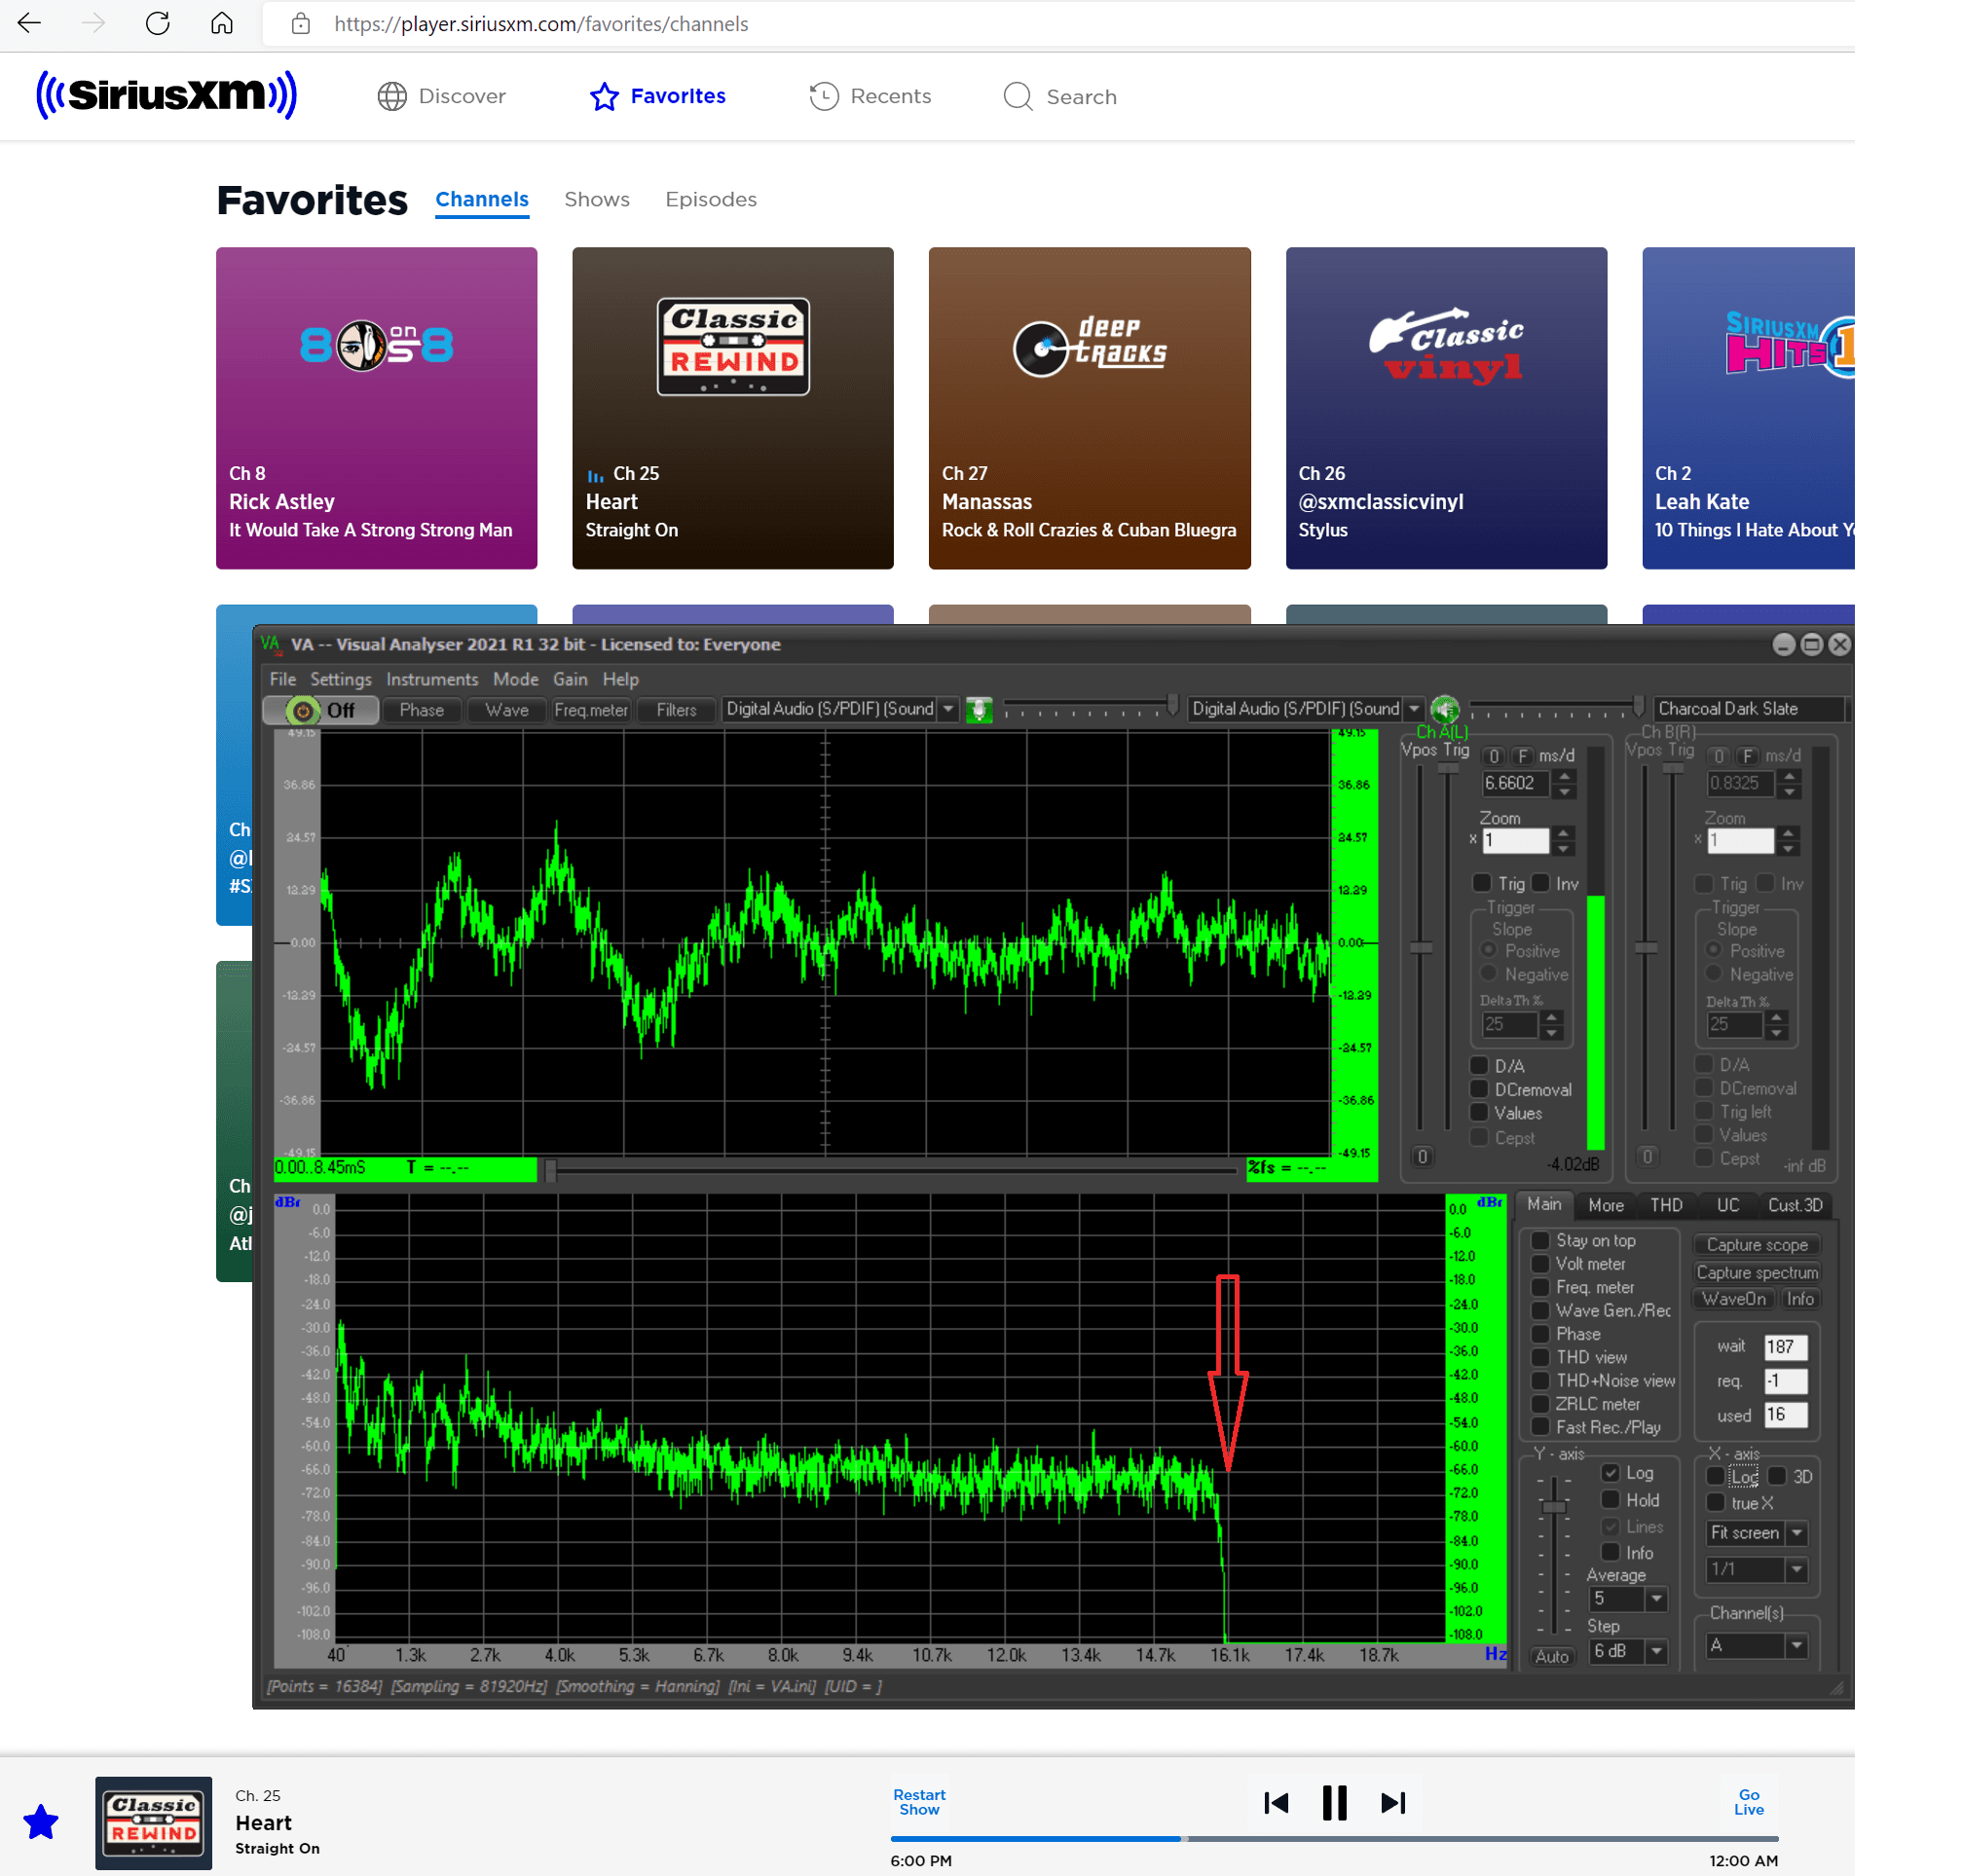Click the Go Live link
The width and height of the screenshot is (1963, 1876).
(1749, 1802)
